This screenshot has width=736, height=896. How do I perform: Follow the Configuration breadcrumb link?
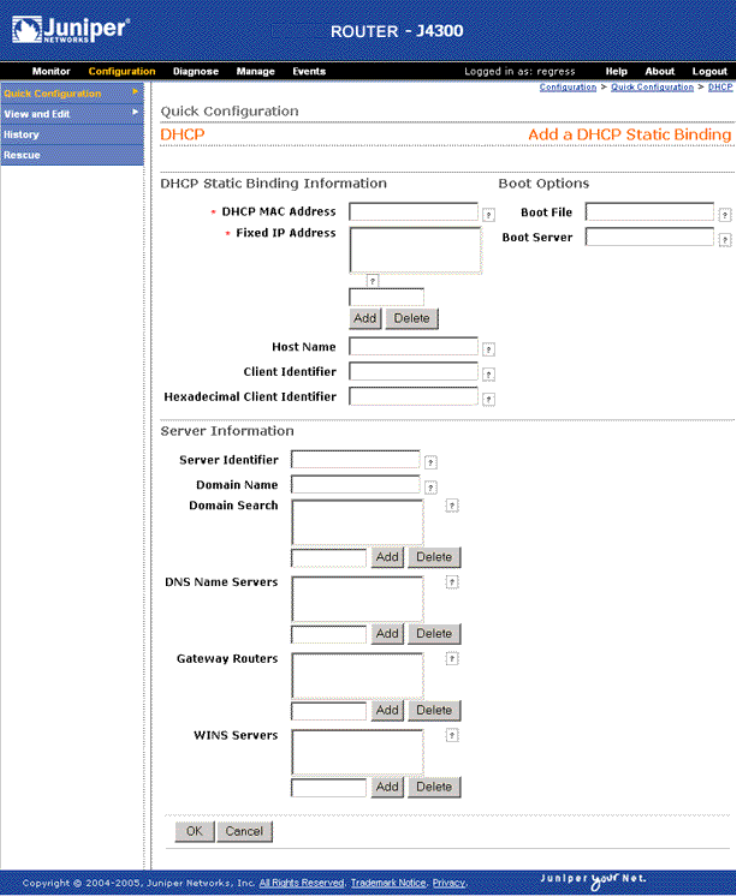tap(567, 87)
